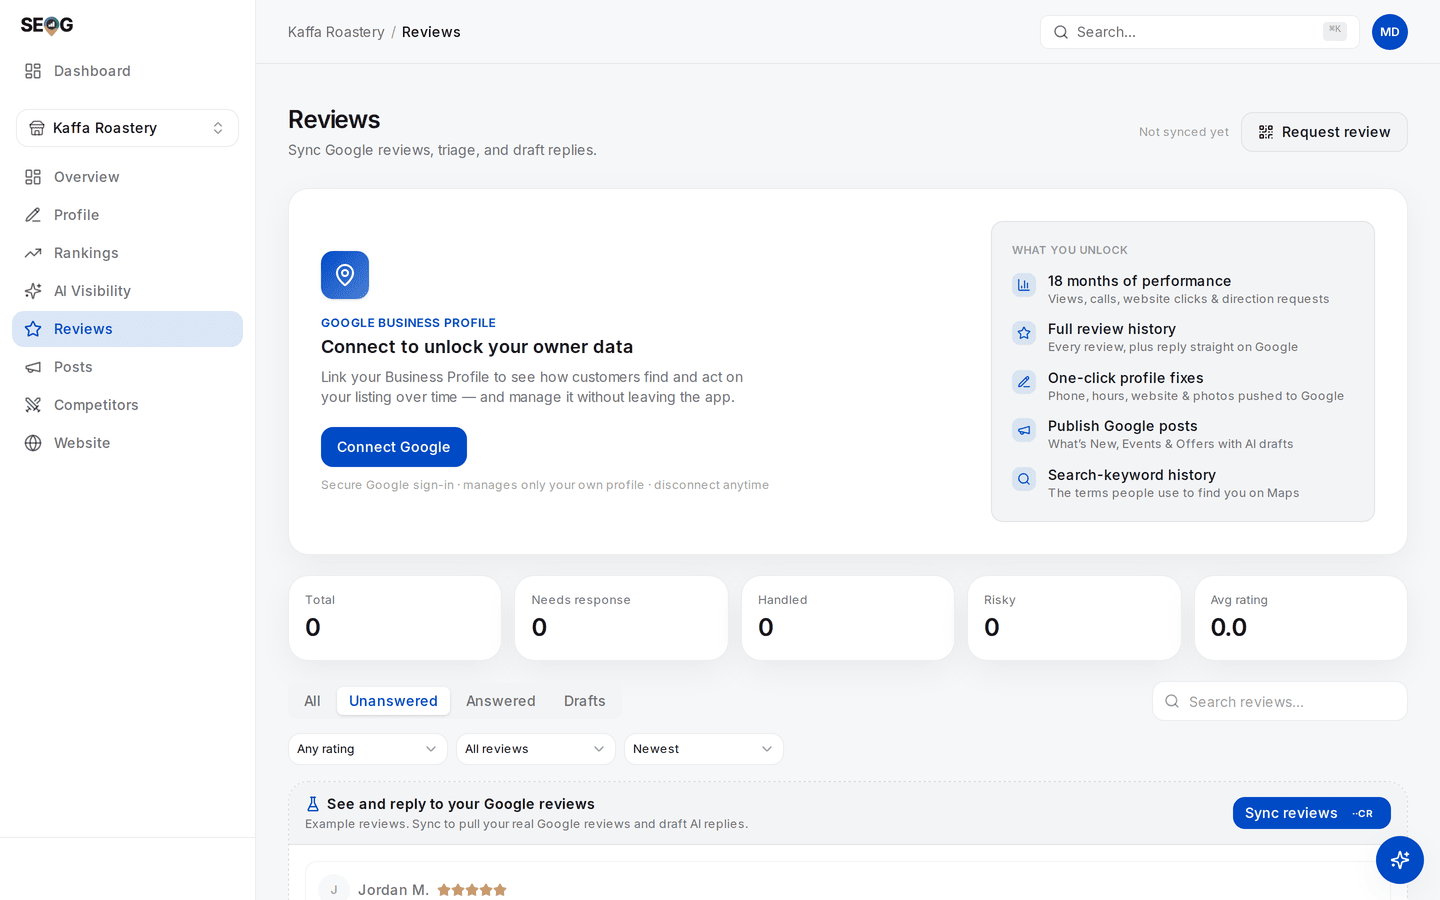Screen dimensions: 1440x900
Task: Click the Connect Google button
Action: point(394,447)
